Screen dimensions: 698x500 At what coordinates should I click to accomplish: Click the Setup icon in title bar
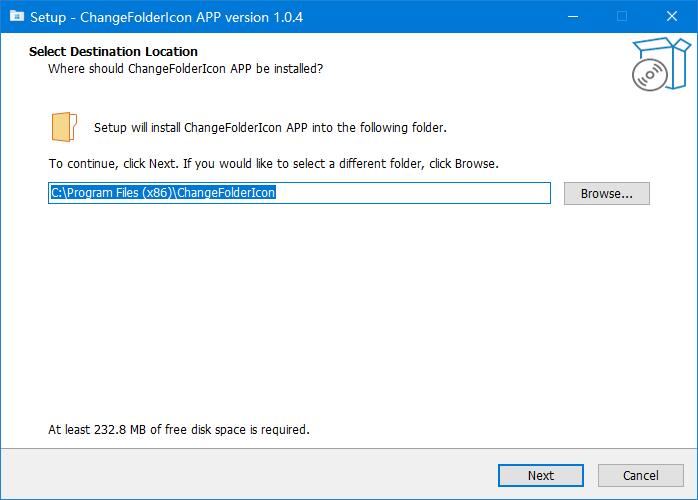click(16, 16)
